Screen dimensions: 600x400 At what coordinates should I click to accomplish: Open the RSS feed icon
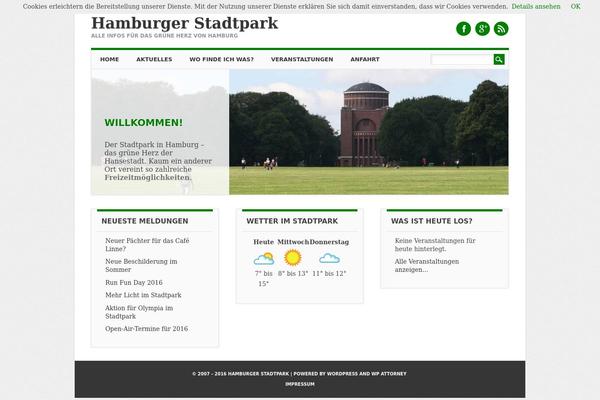[501, 29]
